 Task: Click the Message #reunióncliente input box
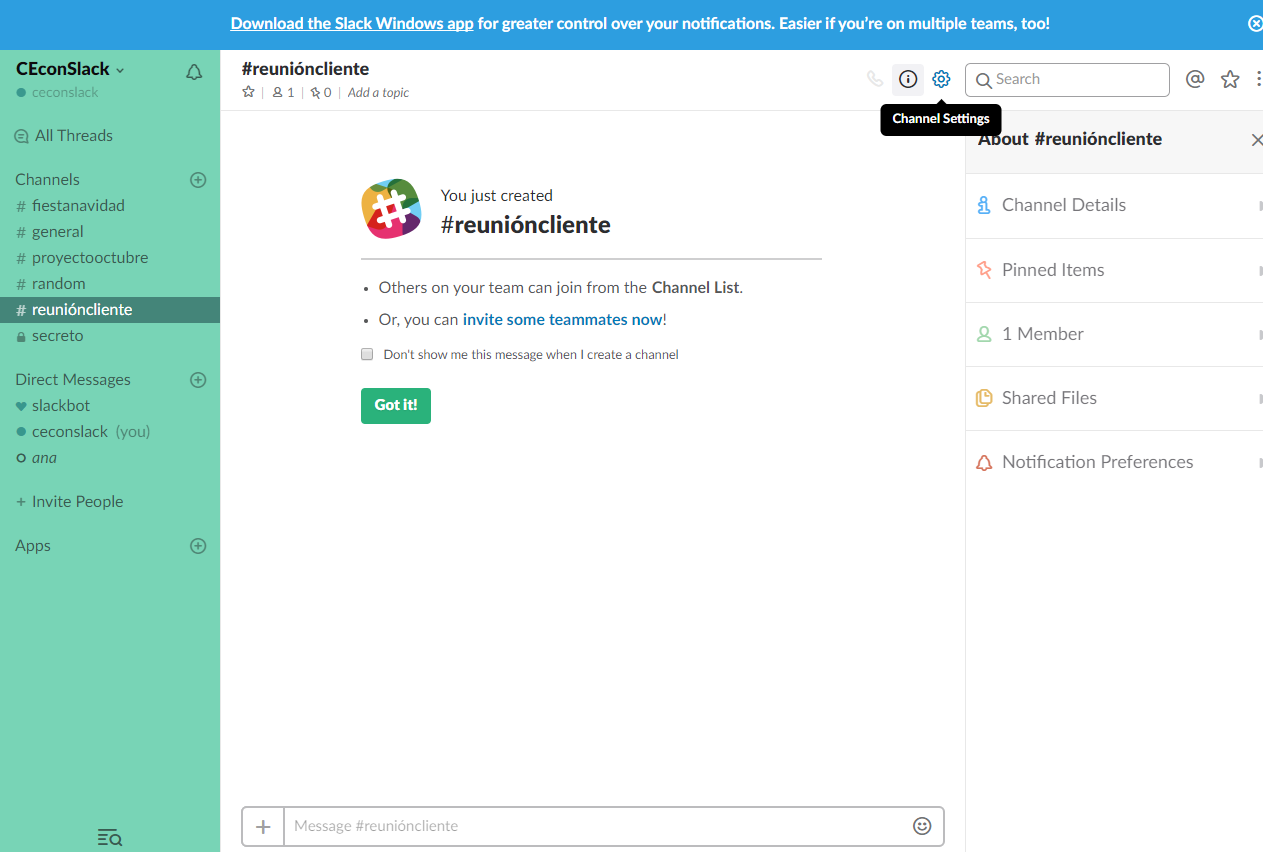(597, 826)
